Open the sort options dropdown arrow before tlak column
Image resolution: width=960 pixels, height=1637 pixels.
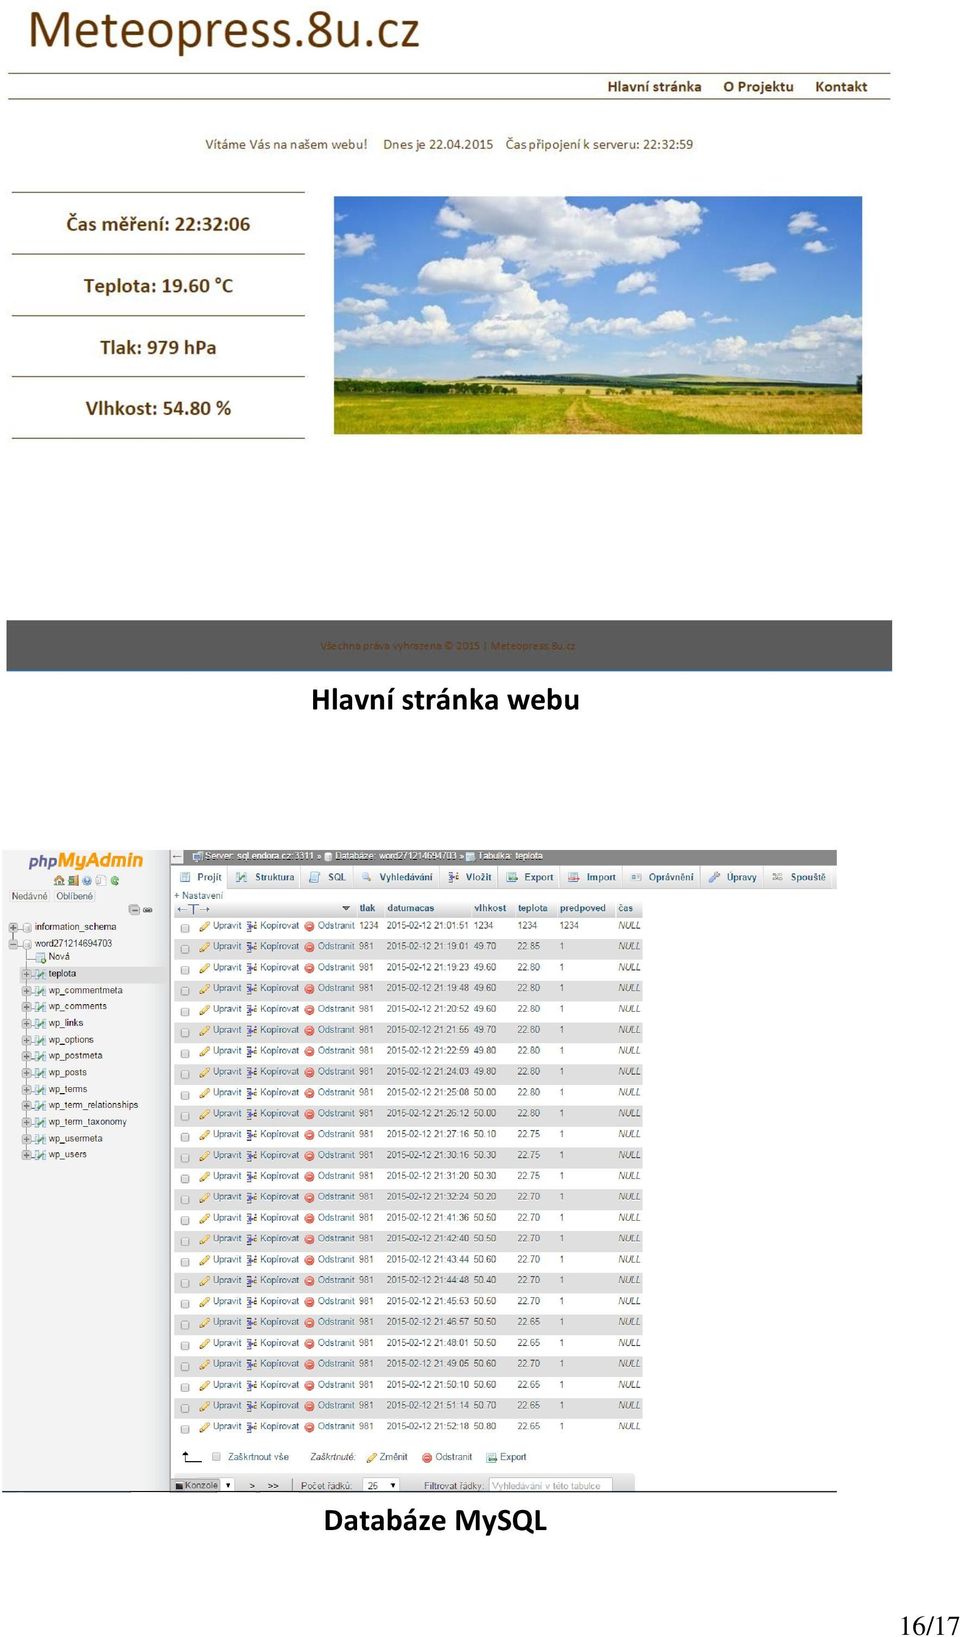(x=346, y=909)
